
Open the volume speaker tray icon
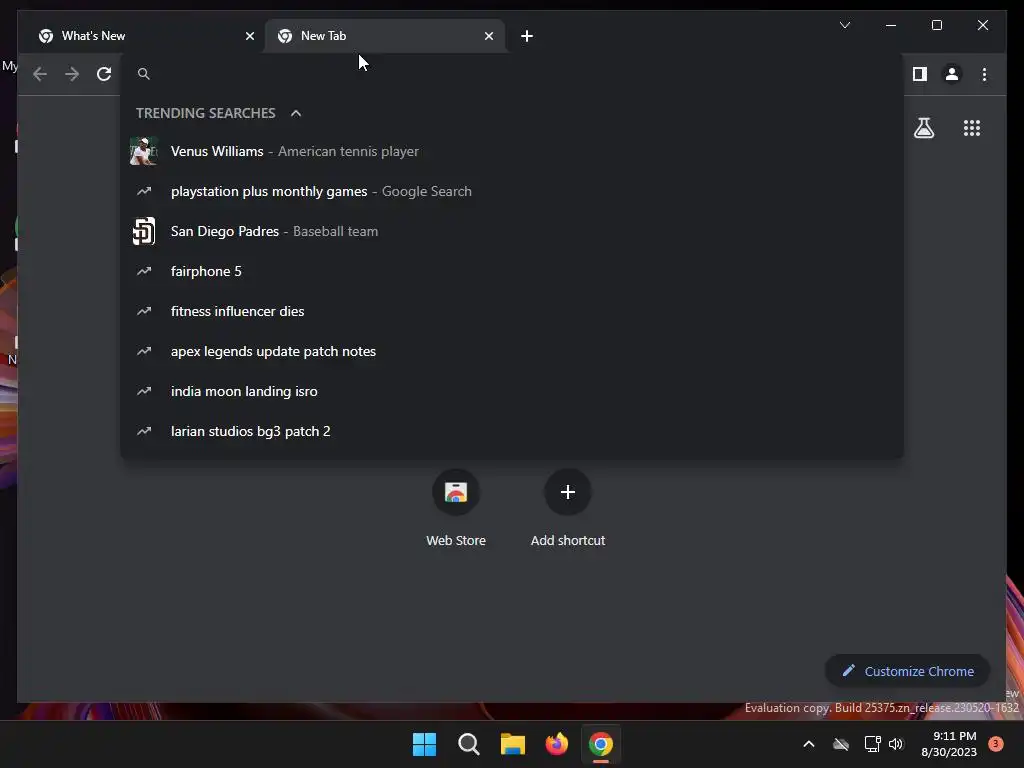pos(896,744)
